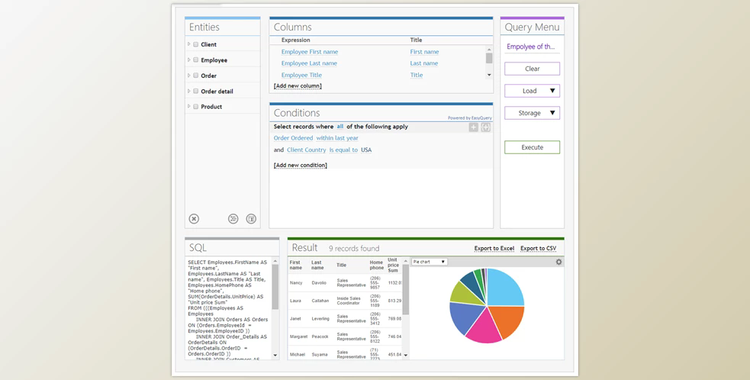Screen dimensions: 750x380
Task: Click 'Employee Title' column expression
Action: [301, 75]
